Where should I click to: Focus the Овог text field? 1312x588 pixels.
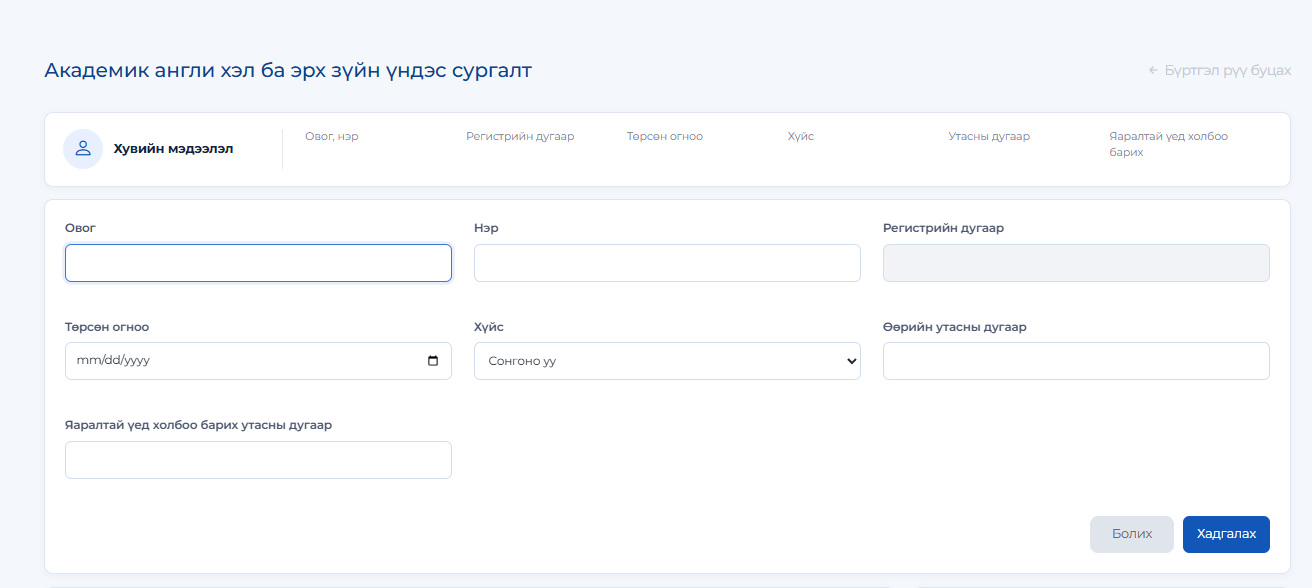258,263
